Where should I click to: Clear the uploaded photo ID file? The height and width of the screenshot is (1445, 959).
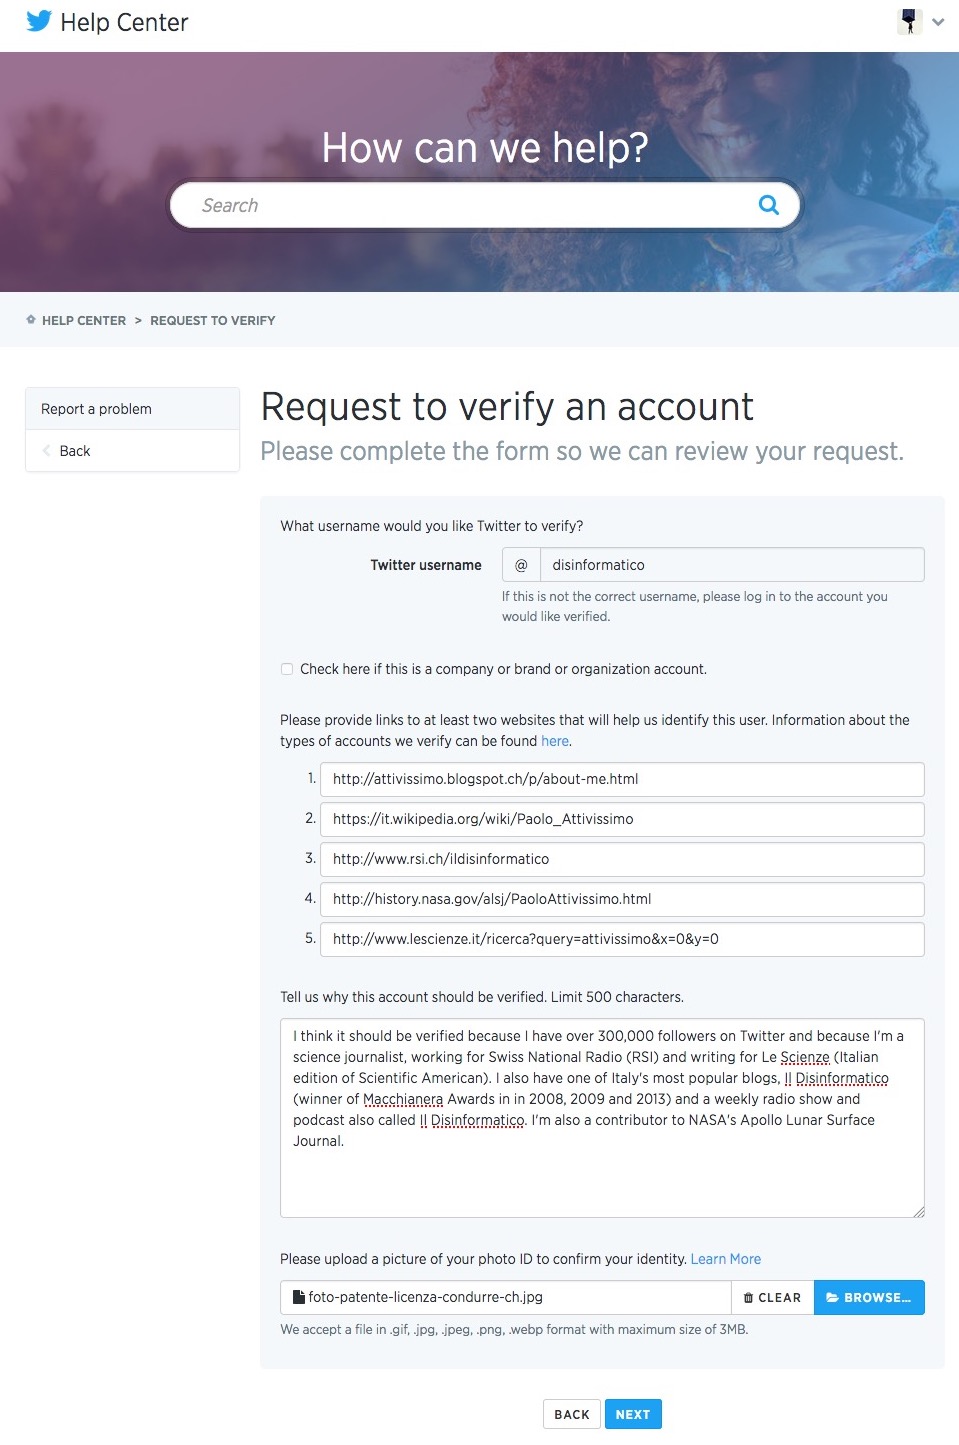772,1297
